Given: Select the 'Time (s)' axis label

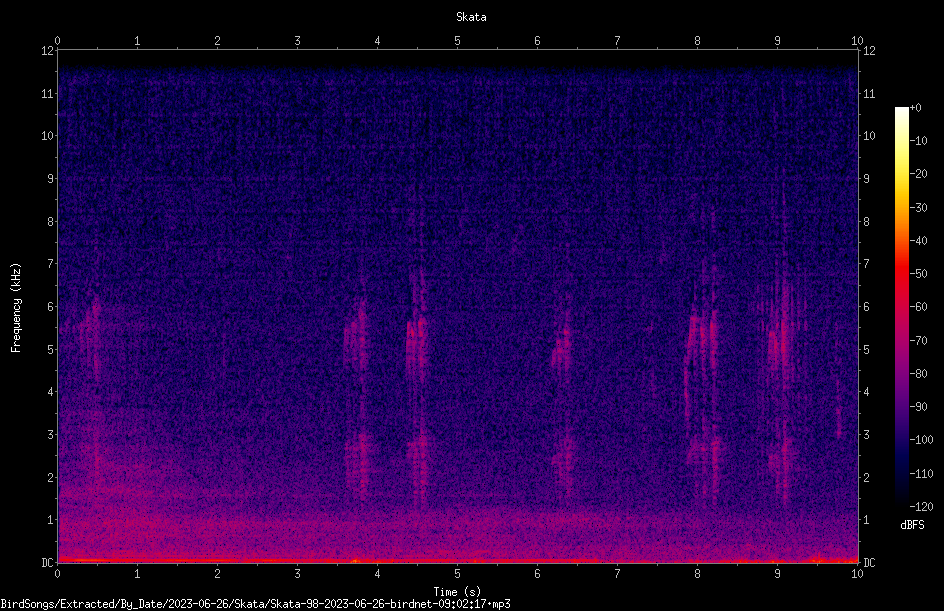Looking at the screenshot, I should (x=457, y=592).
